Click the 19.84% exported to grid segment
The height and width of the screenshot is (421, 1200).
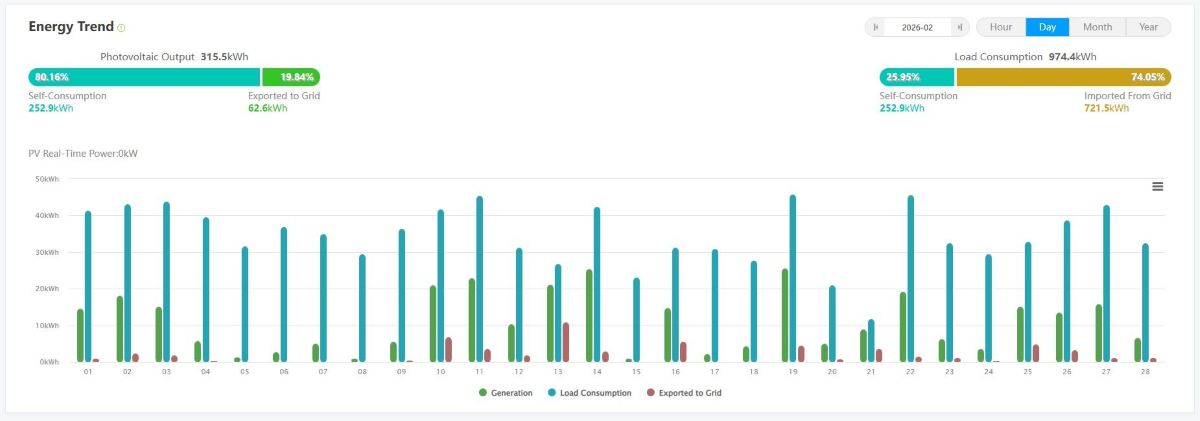coord(291,77)
